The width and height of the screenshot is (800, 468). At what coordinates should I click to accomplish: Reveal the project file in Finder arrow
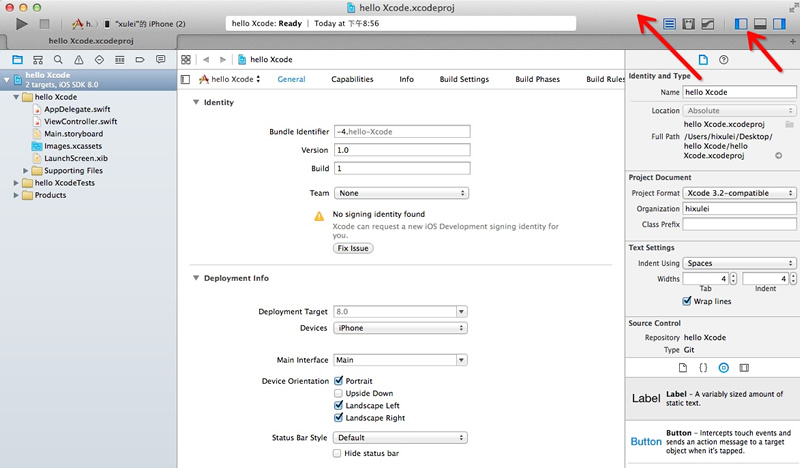point(779,156)
